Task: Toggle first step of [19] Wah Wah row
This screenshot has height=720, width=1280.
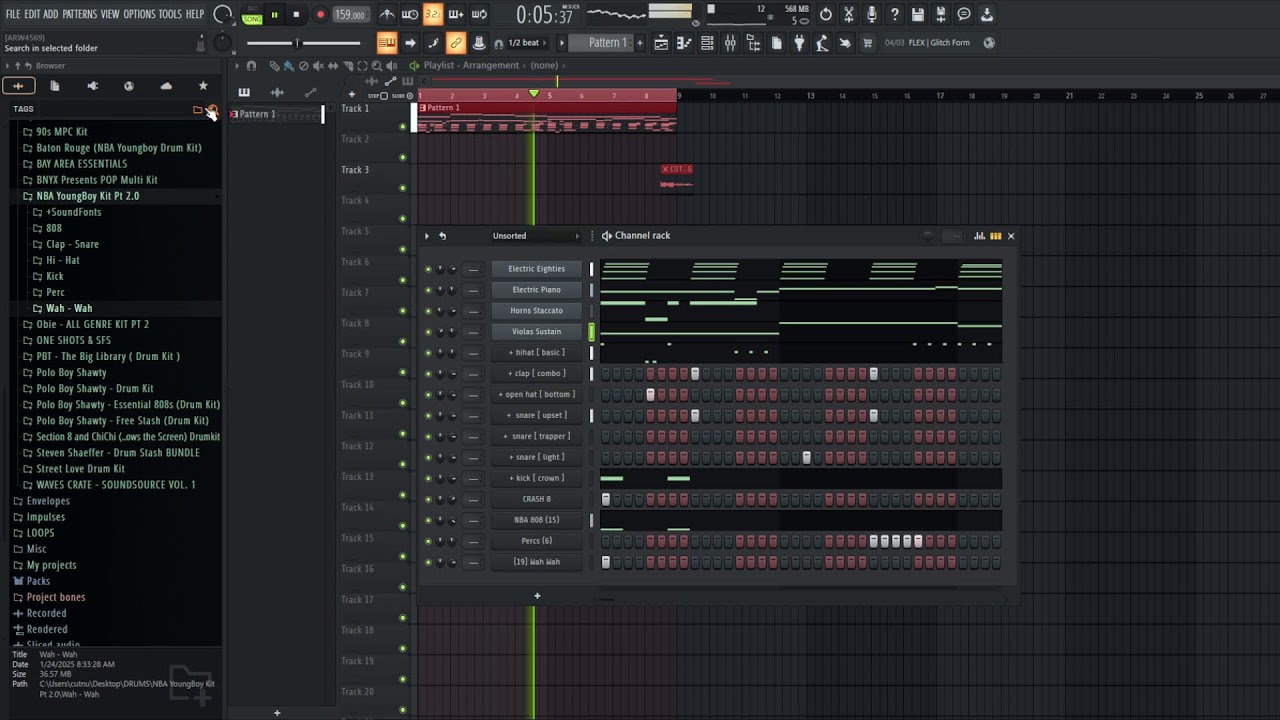Action: click(x=606, y=562)
